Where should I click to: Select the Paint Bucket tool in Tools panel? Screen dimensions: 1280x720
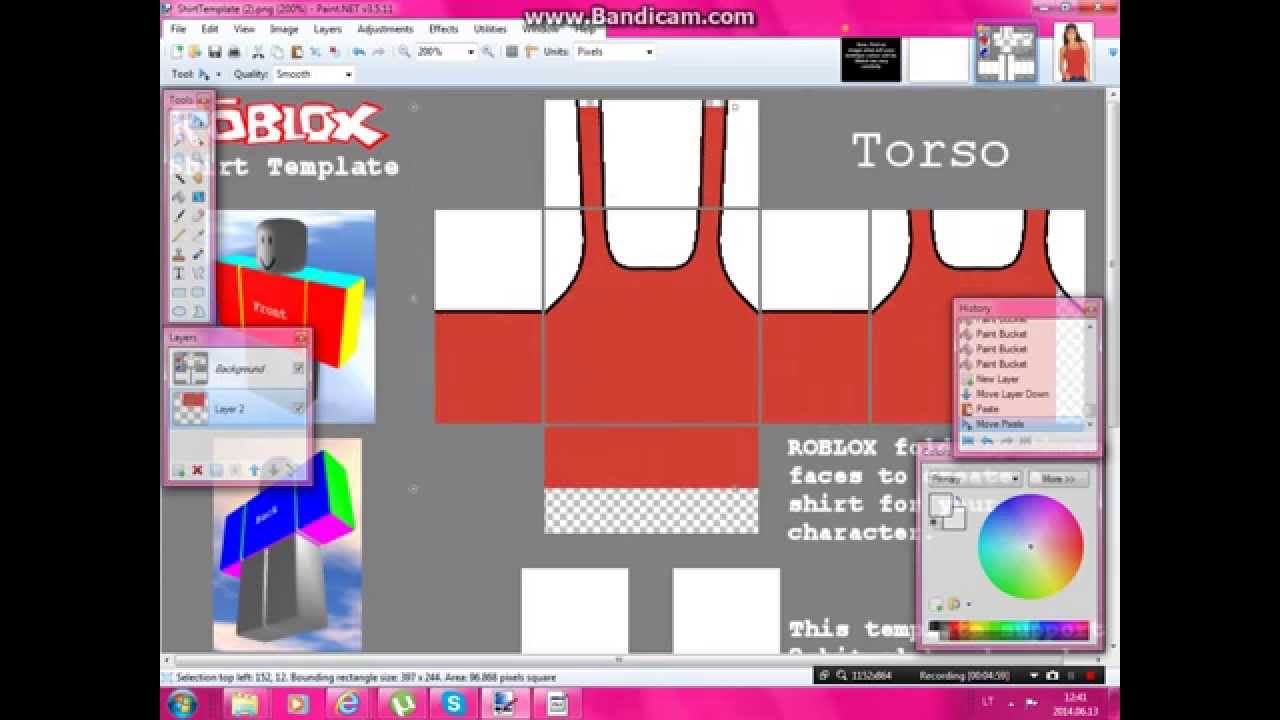(179, 197)
